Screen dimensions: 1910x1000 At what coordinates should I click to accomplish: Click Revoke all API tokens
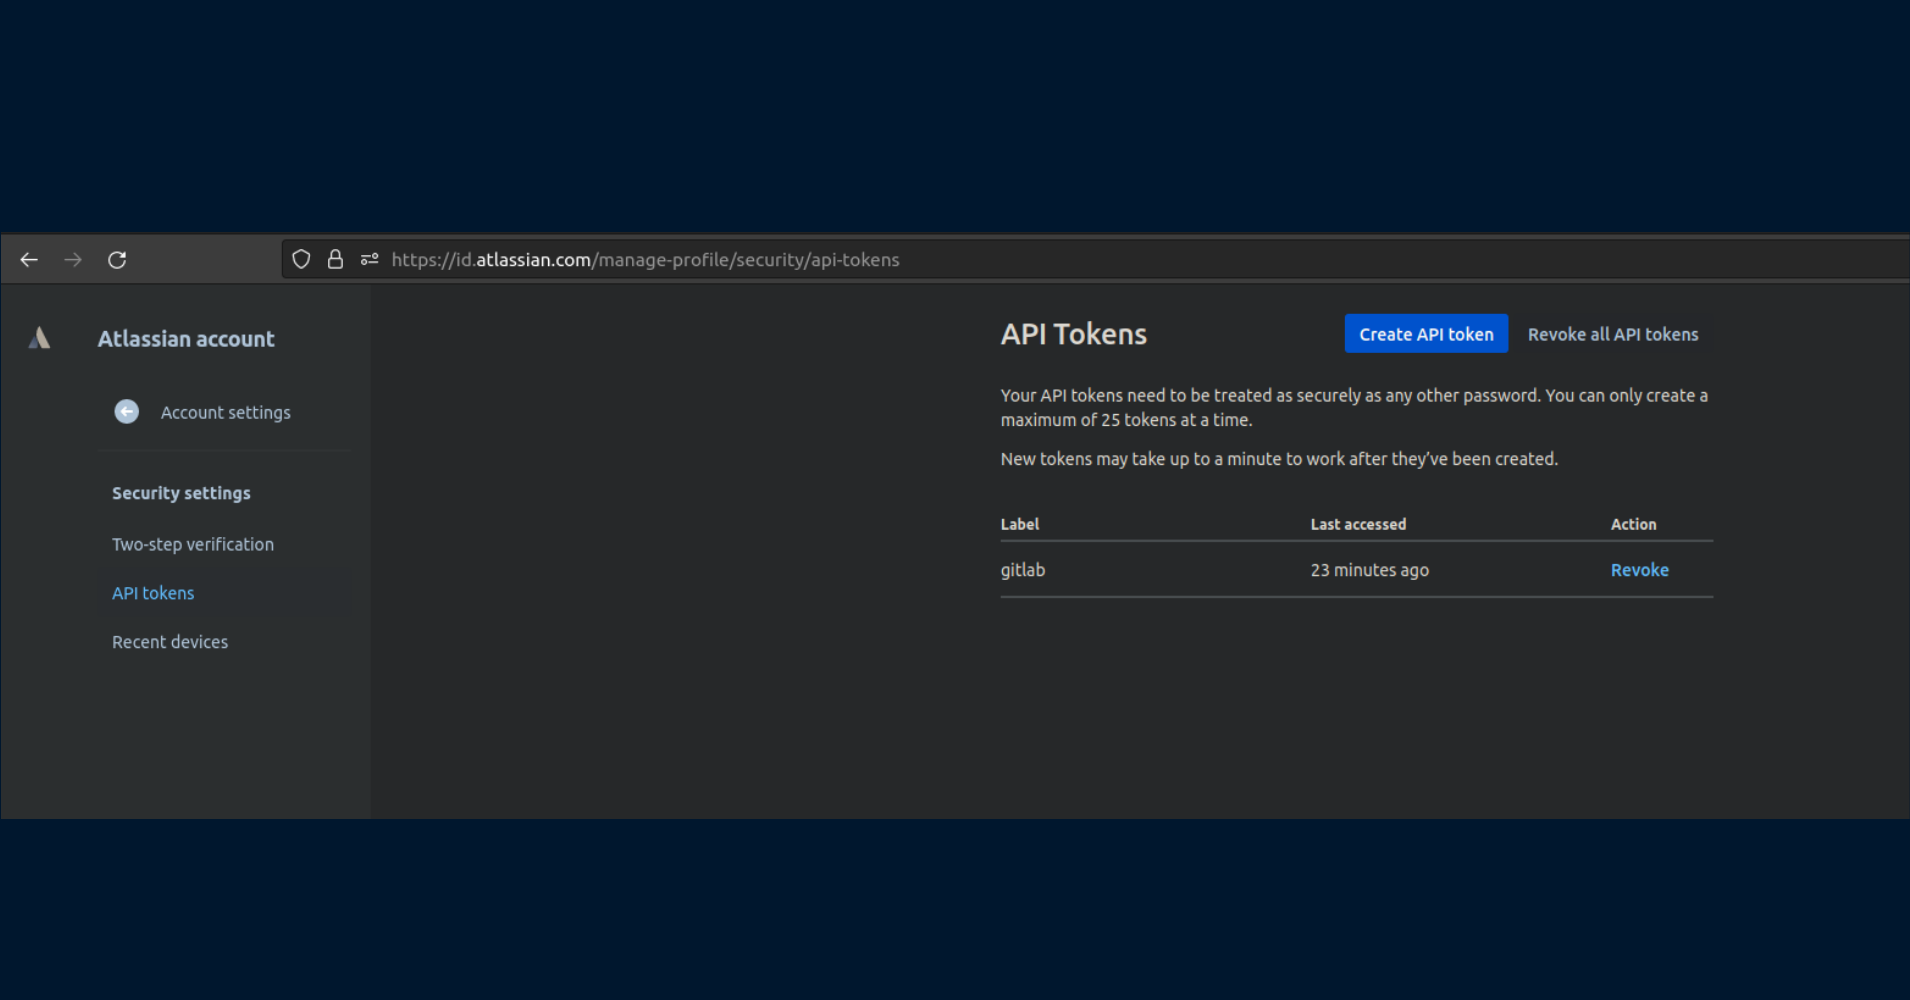pos(1613,334)
